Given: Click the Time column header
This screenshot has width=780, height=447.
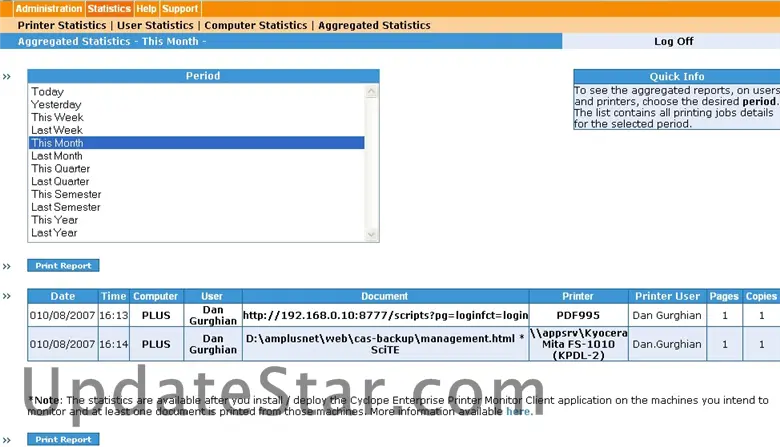Looking at the screenshot, I should click(113, 296).
